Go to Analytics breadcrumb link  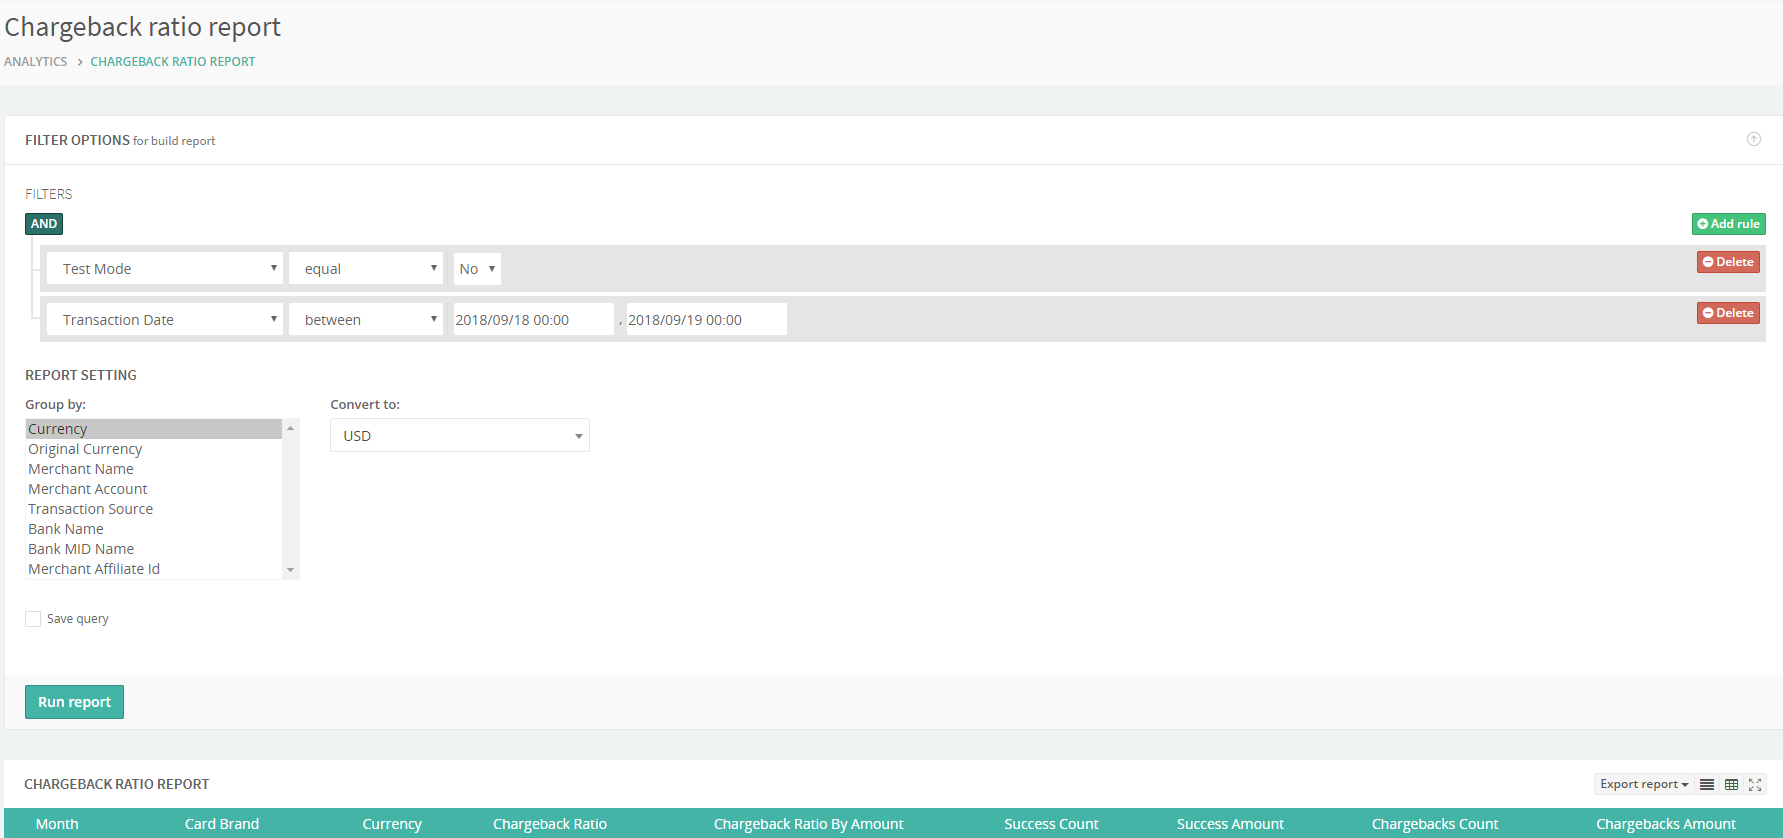point(36,62)
